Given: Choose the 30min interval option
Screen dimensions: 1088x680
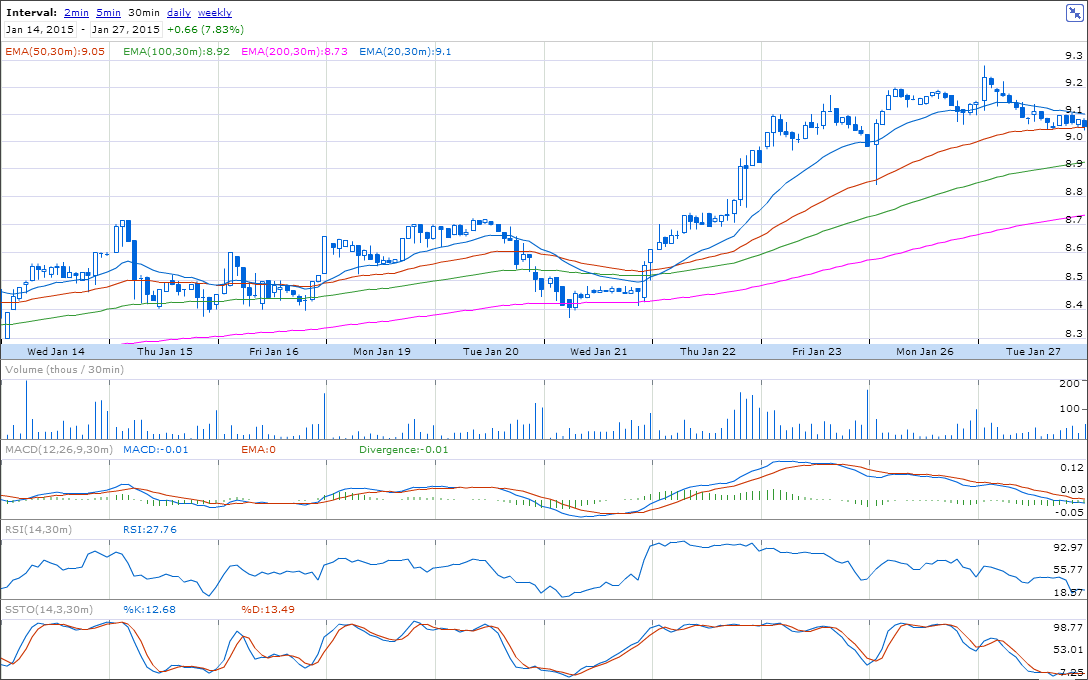Looking at the screenshot, I should point(144,13).
